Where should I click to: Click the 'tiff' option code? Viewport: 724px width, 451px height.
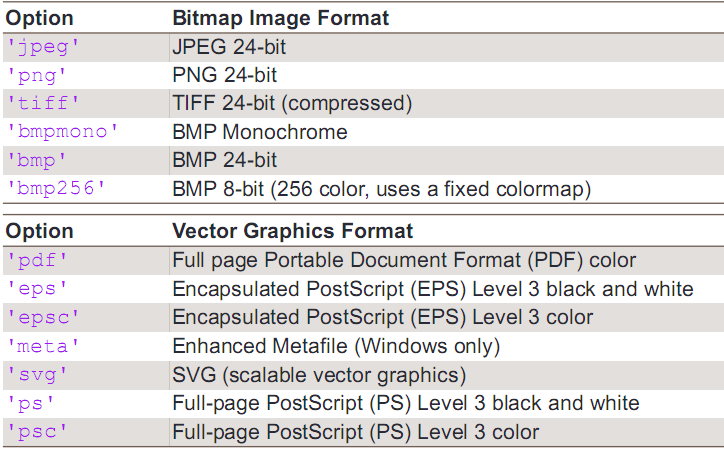(42, 104)
